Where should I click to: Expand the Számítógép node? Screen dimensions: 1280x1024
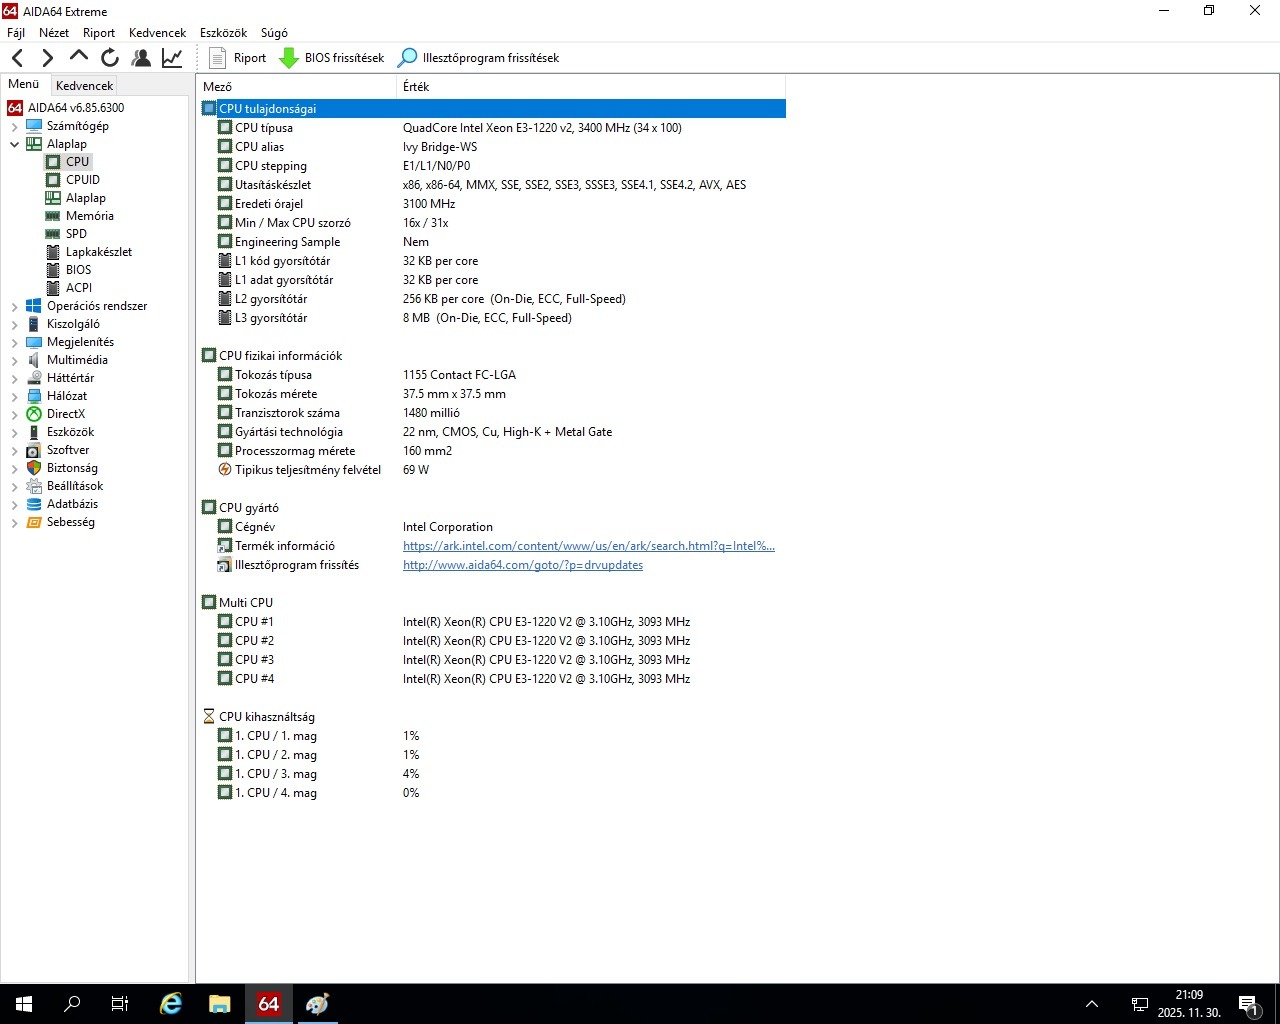[x=14, y=127]
